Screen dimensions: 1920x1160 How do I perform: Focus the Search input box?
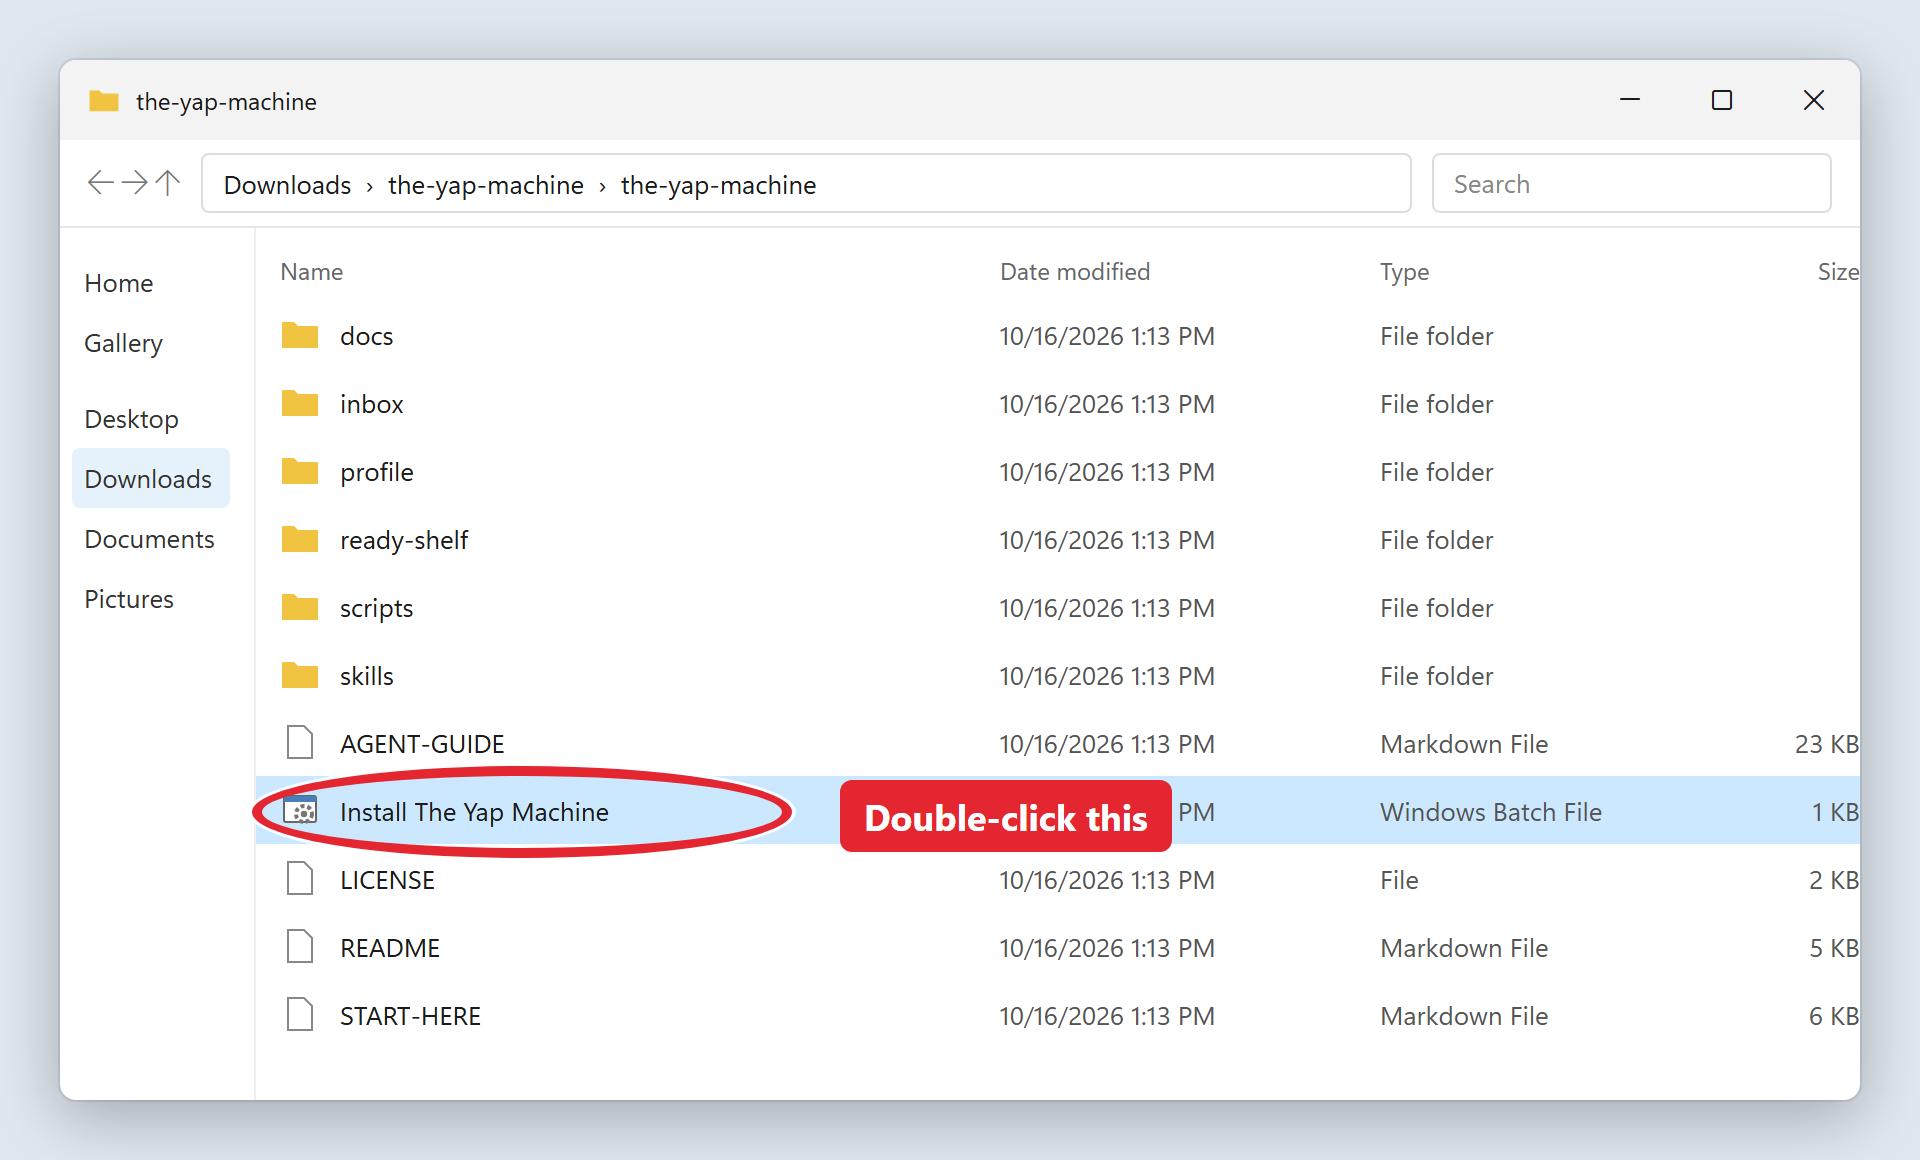coord(1631,184)
